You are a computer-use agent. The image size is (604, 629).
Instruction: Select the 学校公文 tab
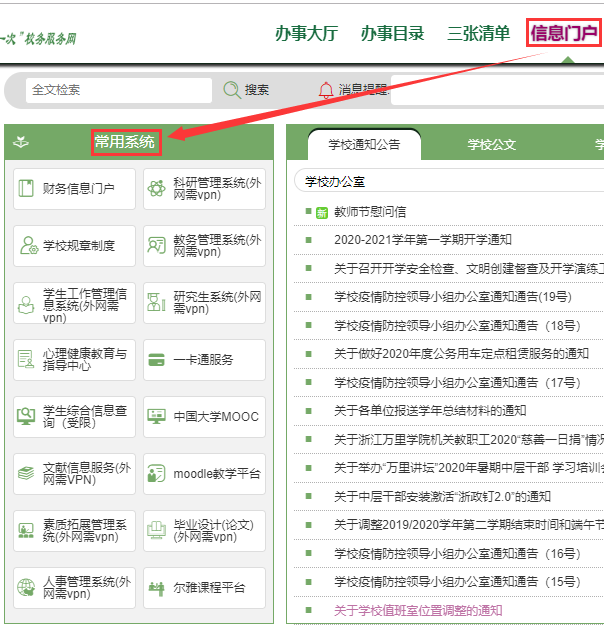[492, 144]
